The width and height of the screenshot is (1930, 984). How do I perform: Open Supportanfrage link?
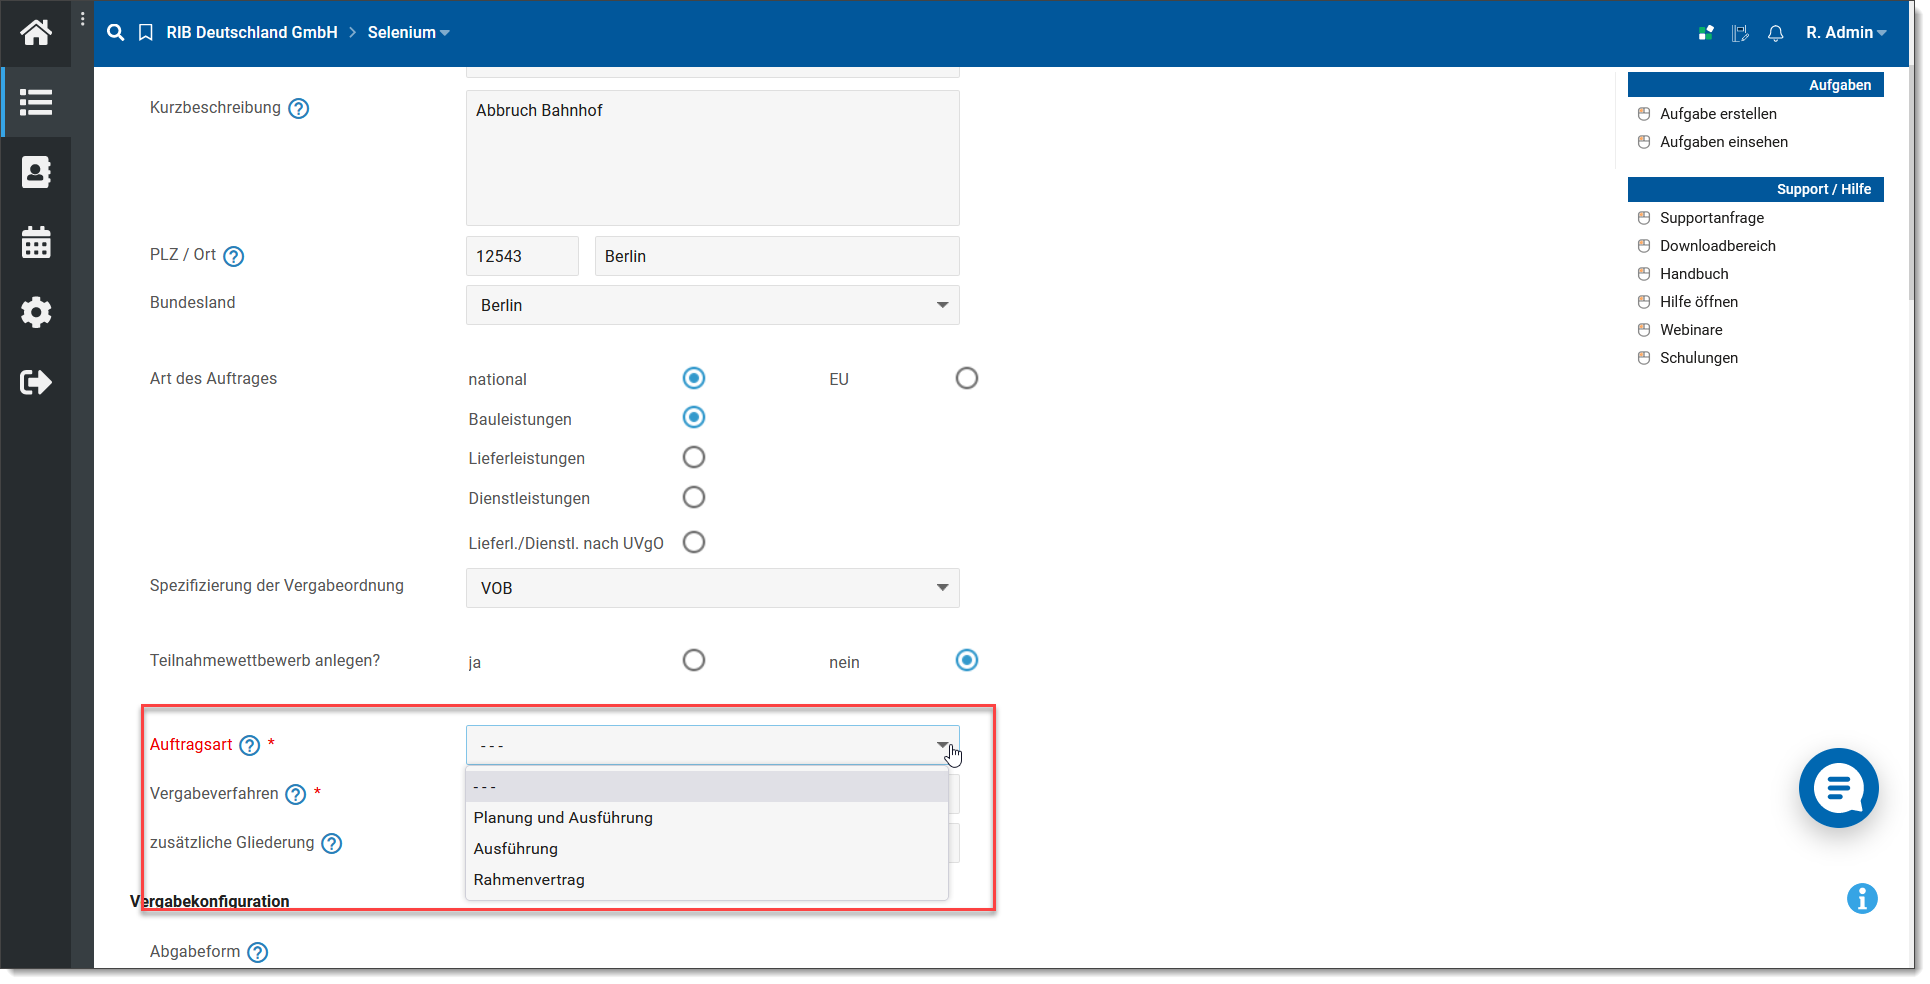click(1712, 218)
